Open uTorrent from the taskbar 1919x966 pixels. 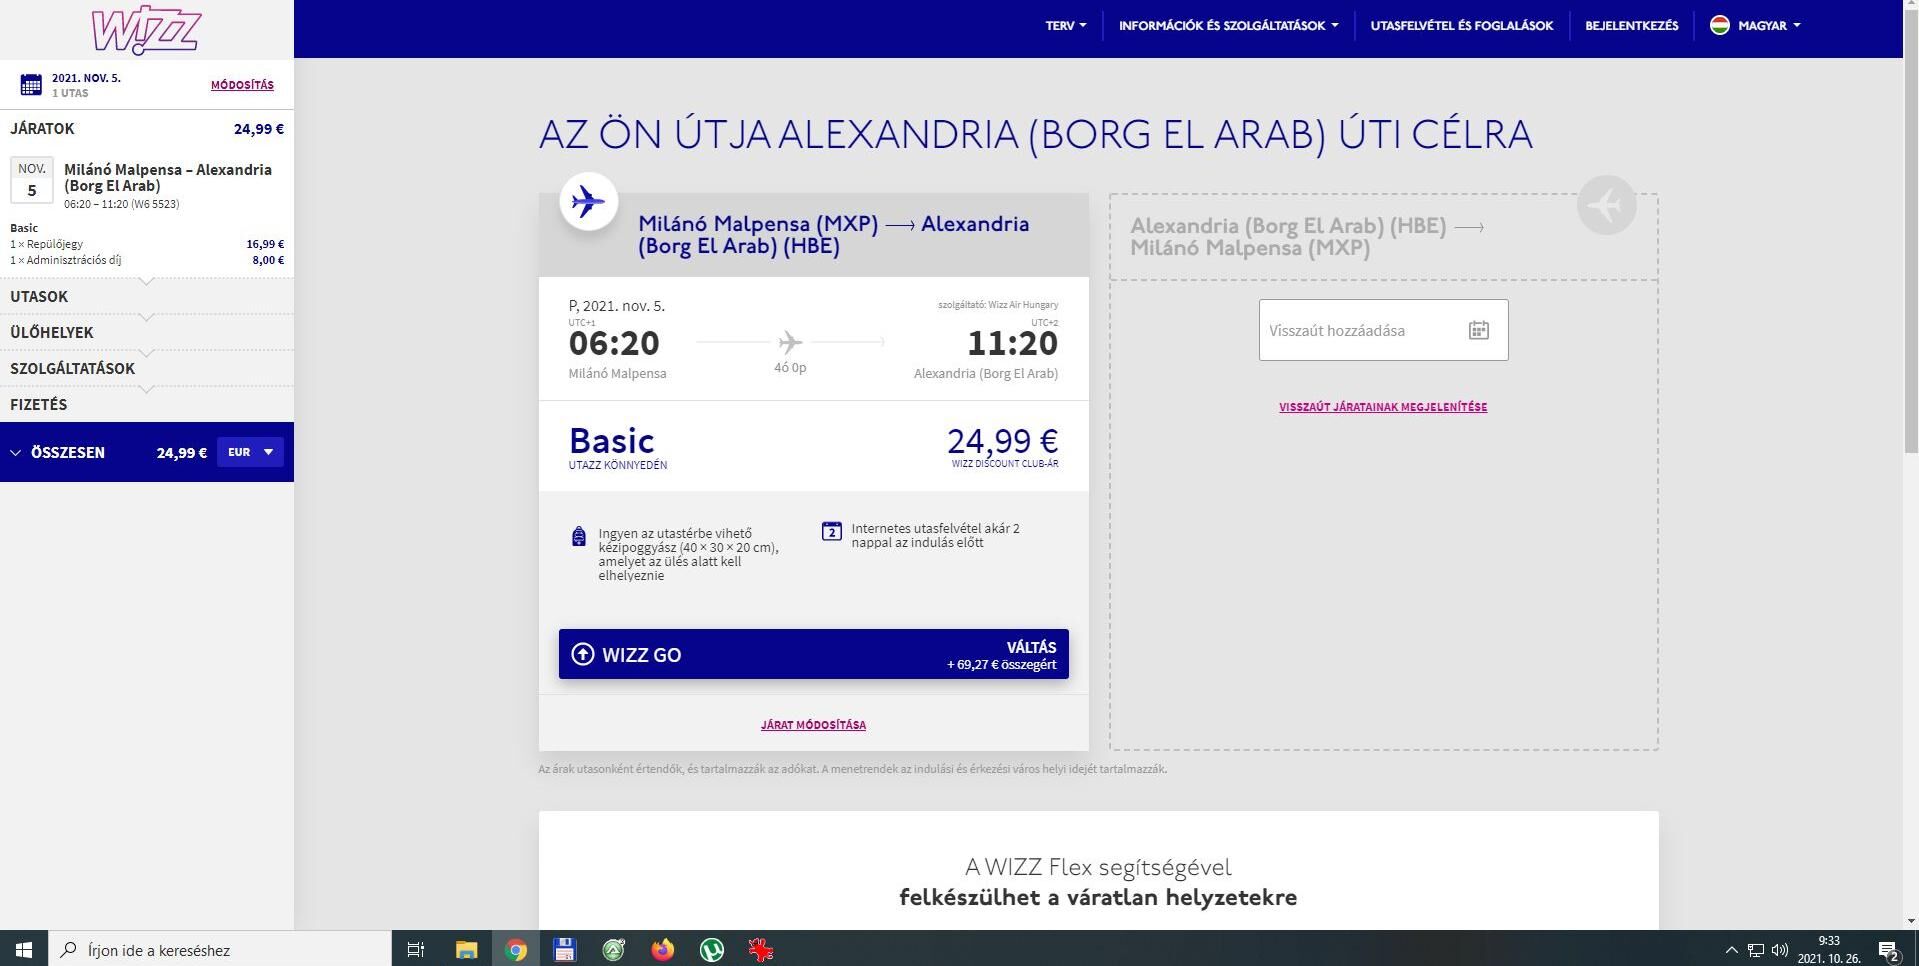pos(712,949)
